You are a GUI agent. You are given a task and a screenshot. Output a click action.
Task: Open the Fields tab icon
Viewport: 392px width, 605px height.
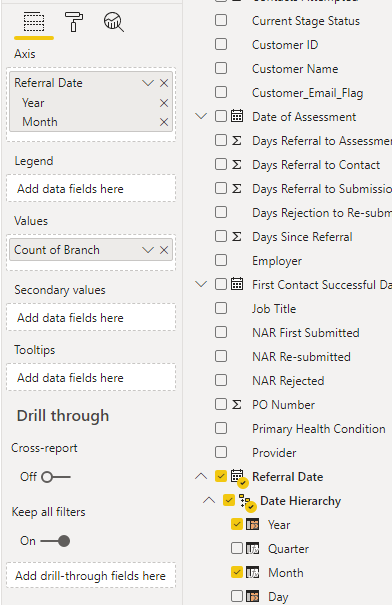(x=34, y=22)
